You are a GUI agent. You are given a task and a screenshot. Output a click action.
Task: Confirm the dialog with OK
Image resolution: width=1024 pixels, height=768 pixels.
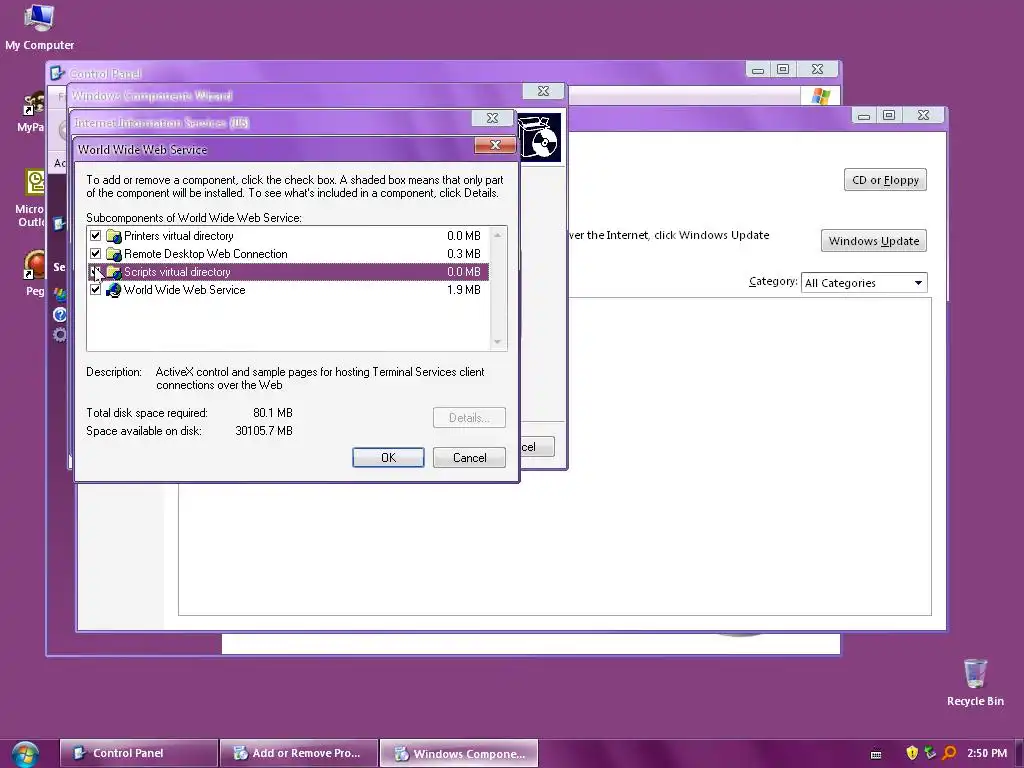pos(388,458)
